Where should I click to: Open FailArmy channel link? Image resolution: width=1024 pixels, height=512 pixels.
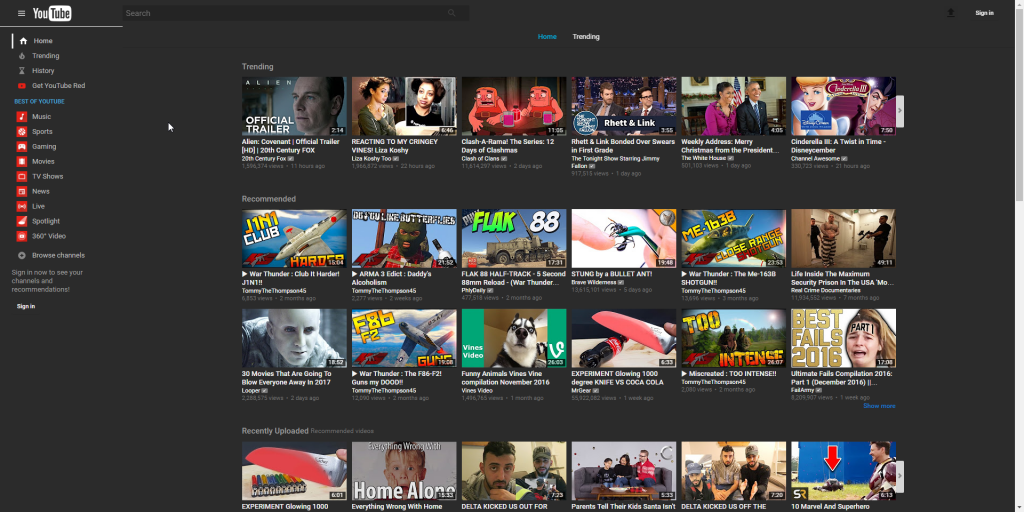pos(803,391)
